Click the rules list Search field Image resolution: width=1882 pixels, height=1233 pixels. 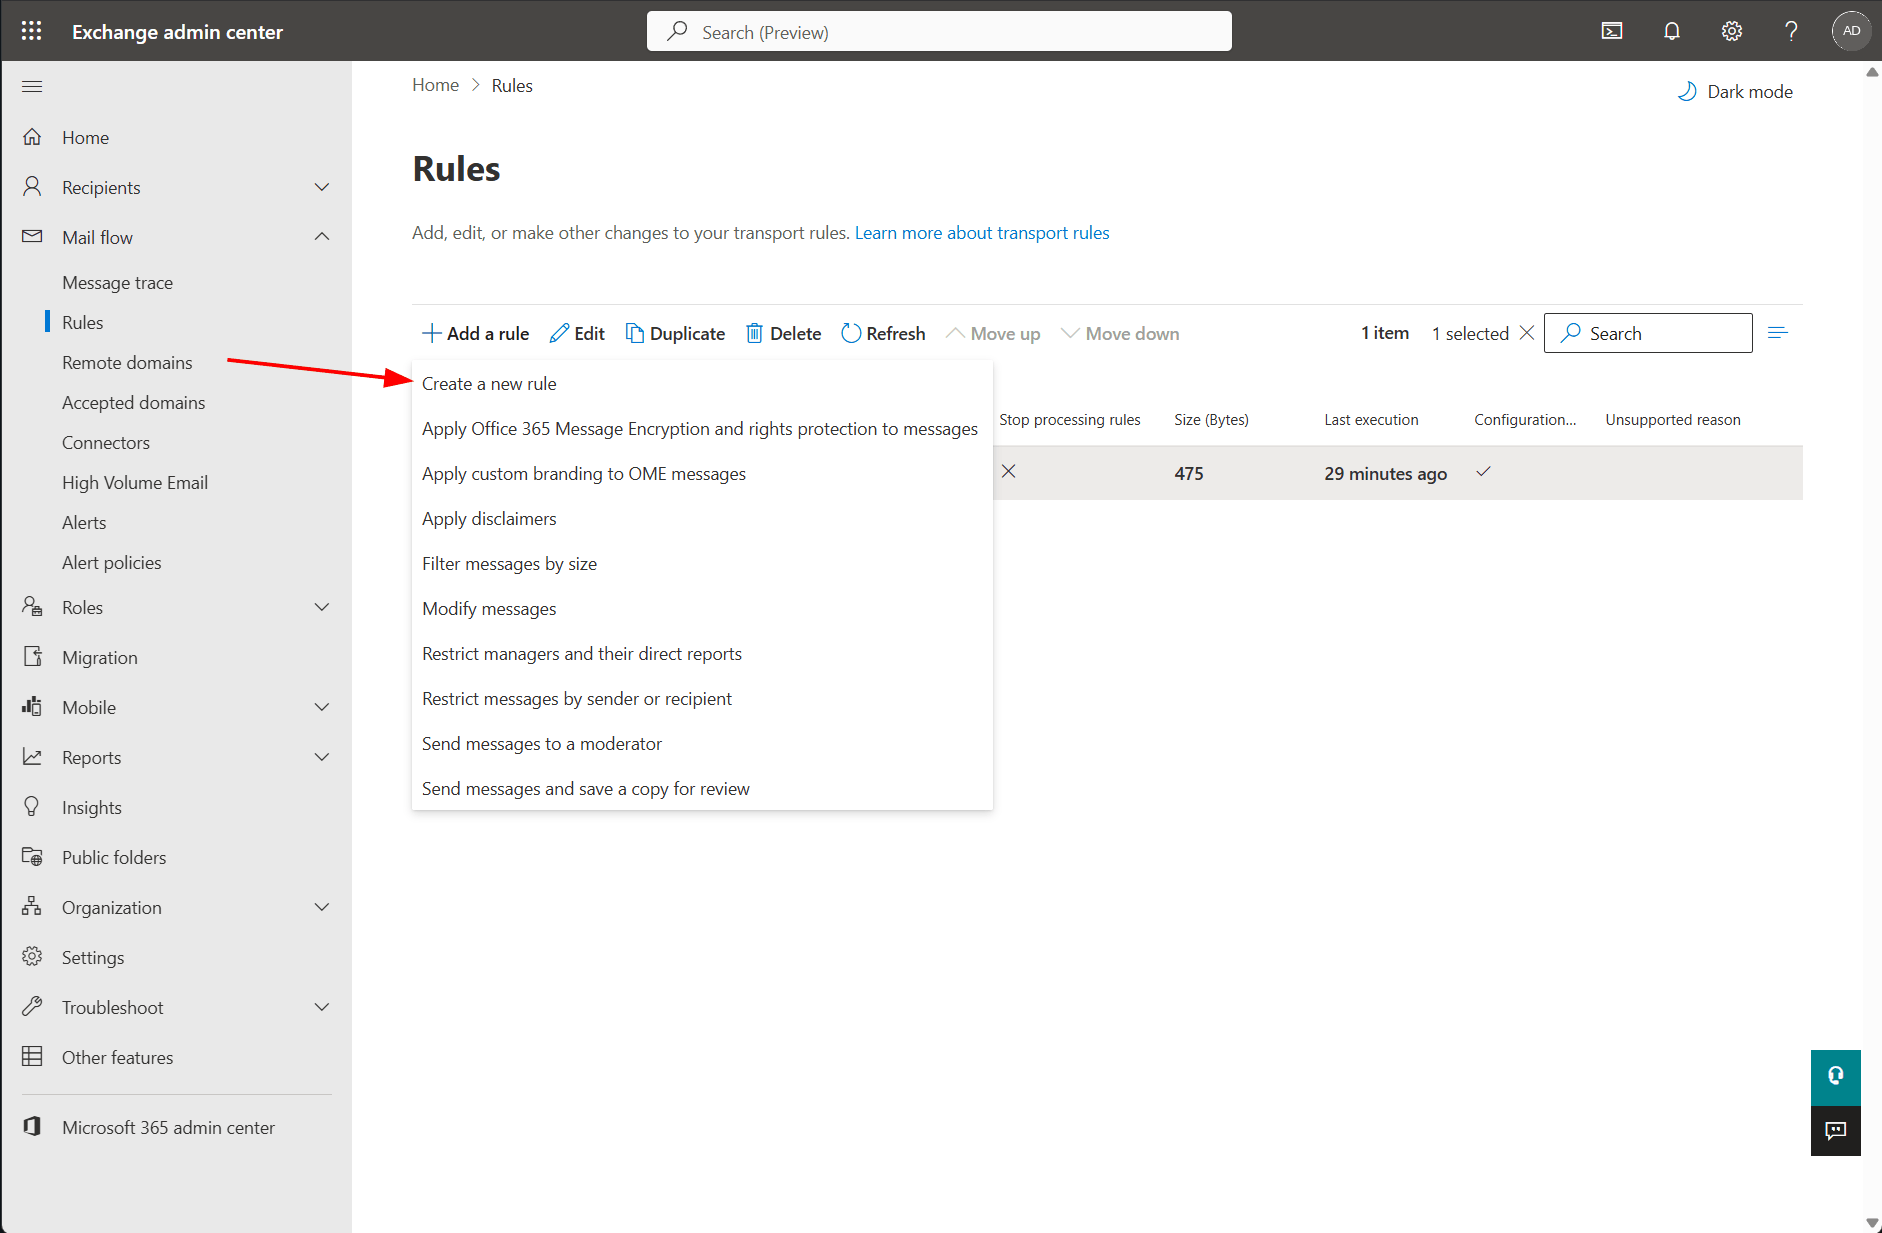1648,333
